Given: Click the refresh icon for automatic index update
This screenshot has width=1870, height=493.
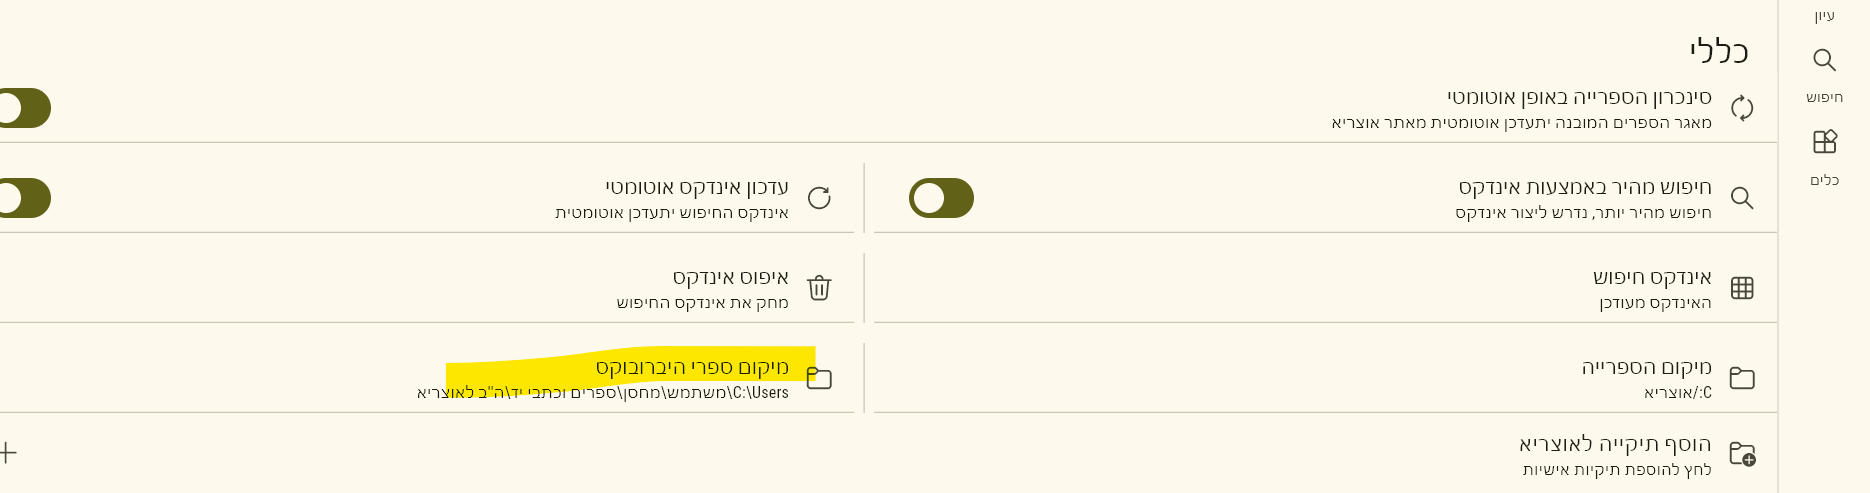Looking at the screenshot, I should click(x=819, y=198).
